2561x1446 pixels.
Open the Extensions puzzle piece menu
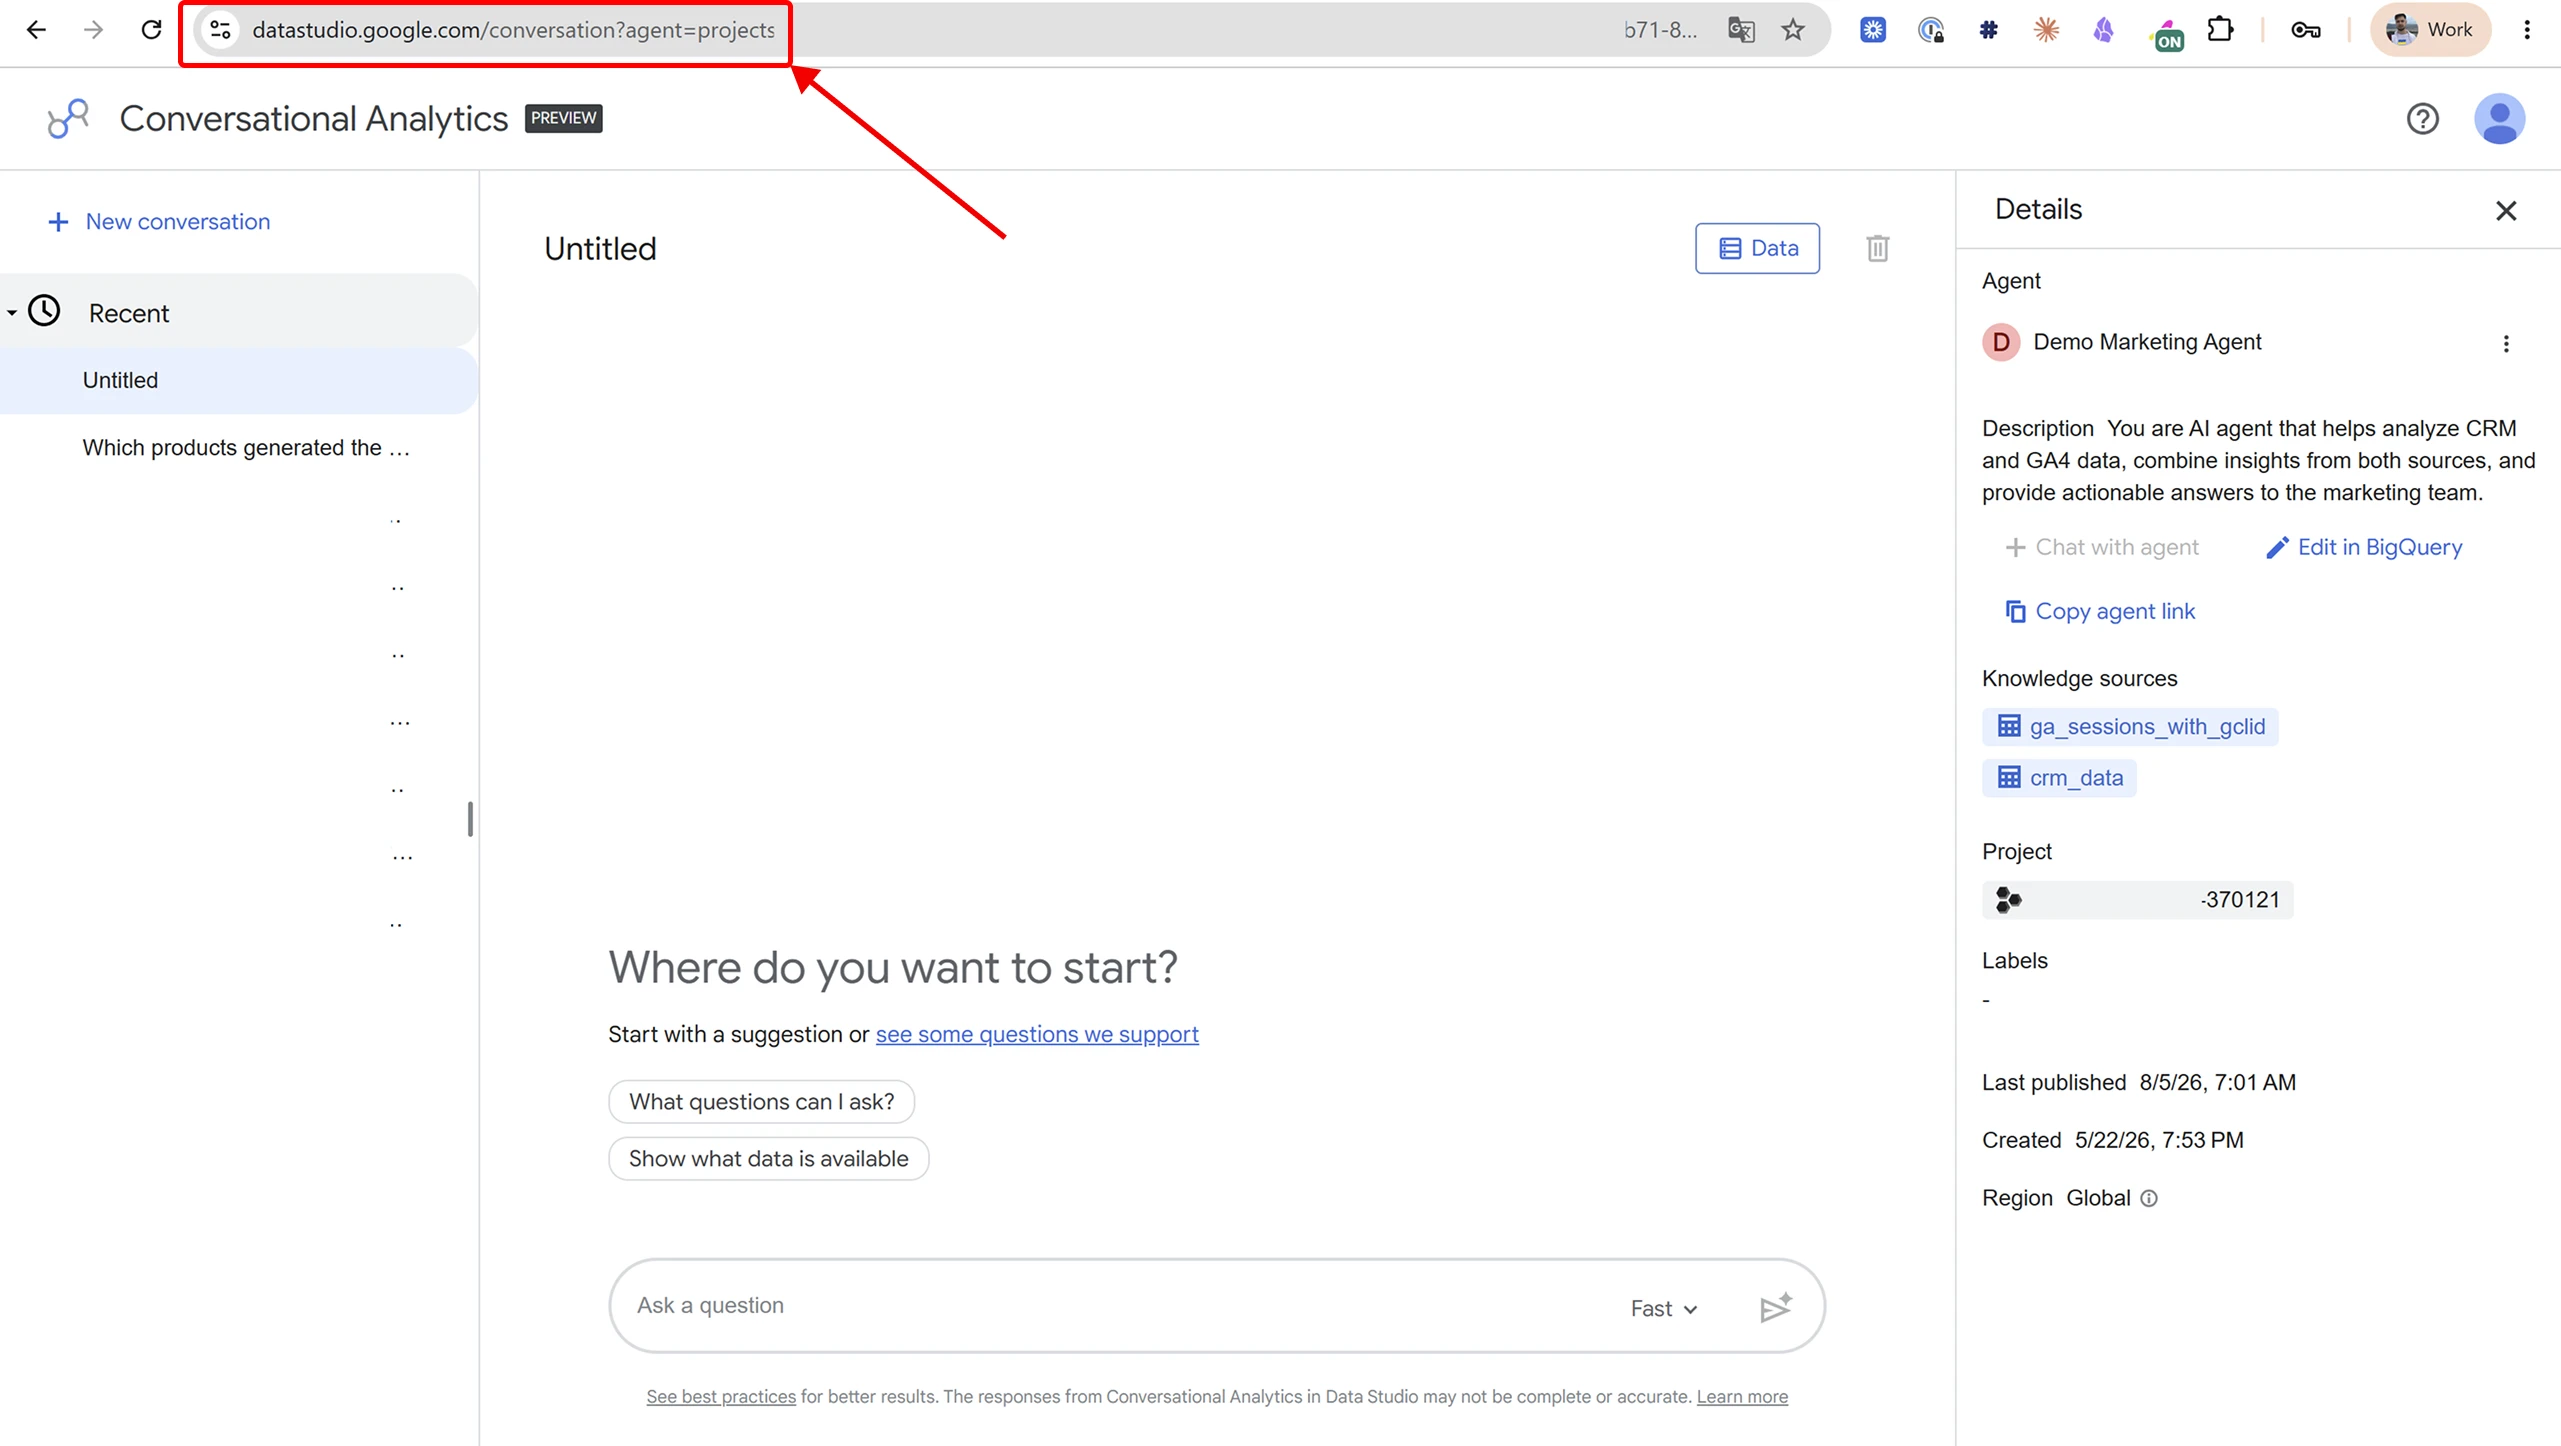tap(2220, 30)
